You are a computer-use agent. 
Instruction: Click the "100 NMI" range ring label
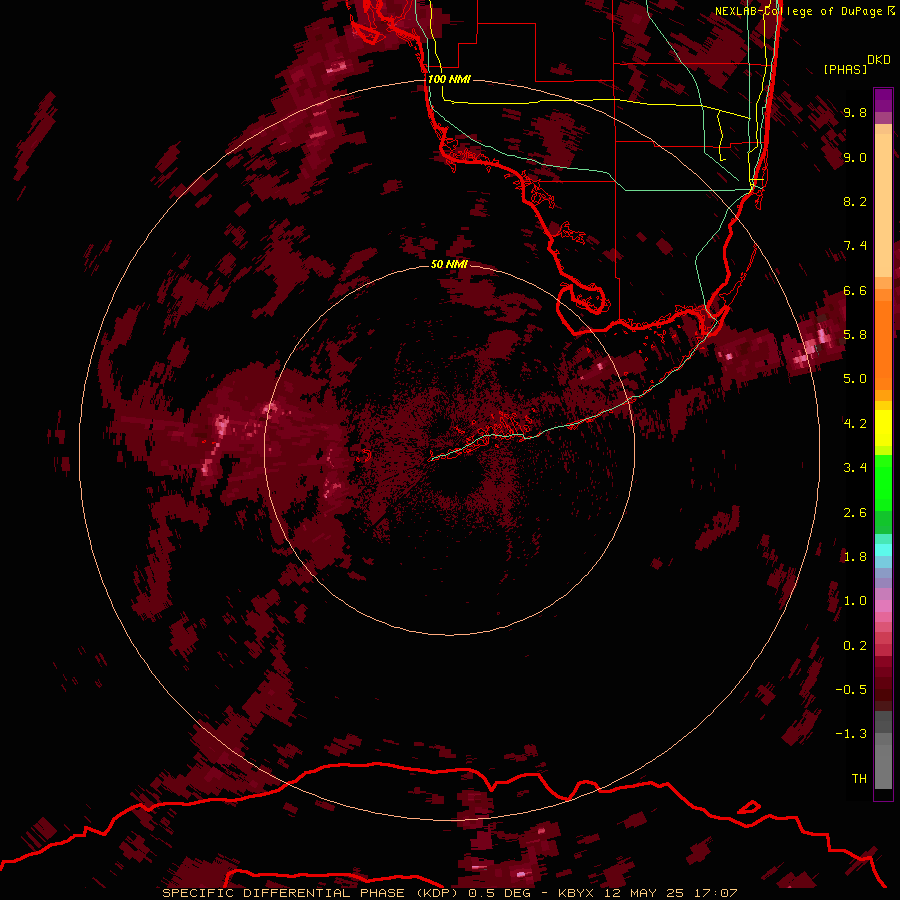(x=449, y=79)
